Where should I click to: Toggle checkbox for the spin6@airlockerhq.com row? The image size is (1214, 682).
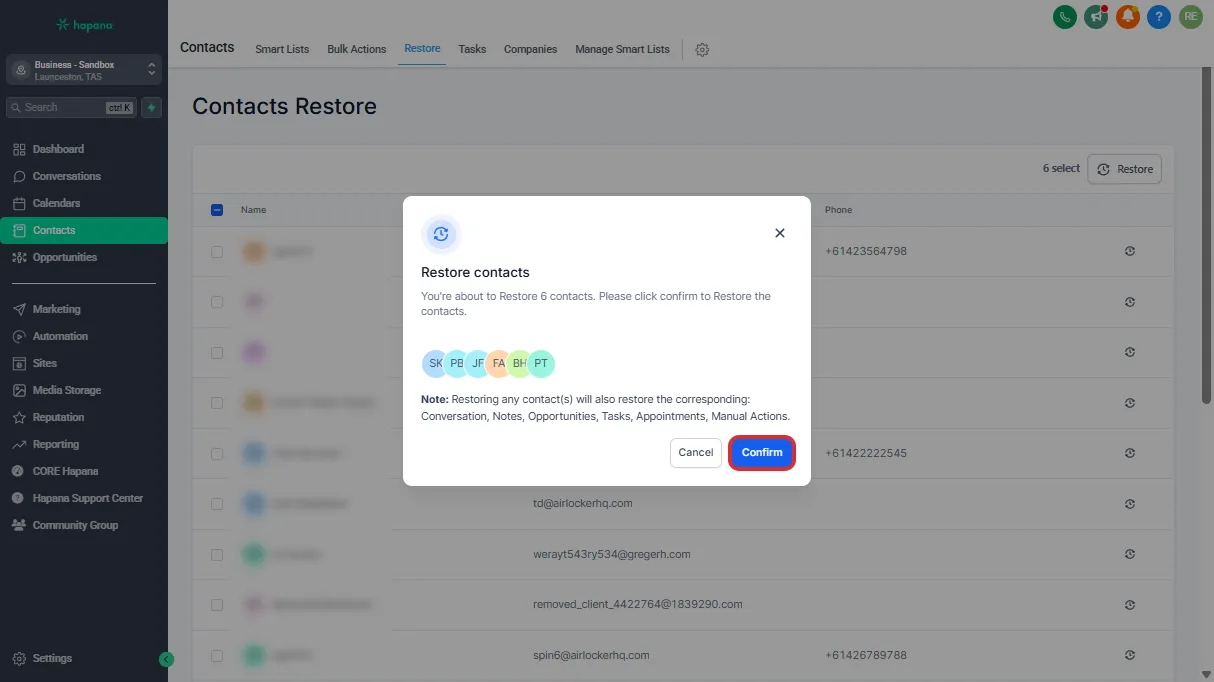217,656
